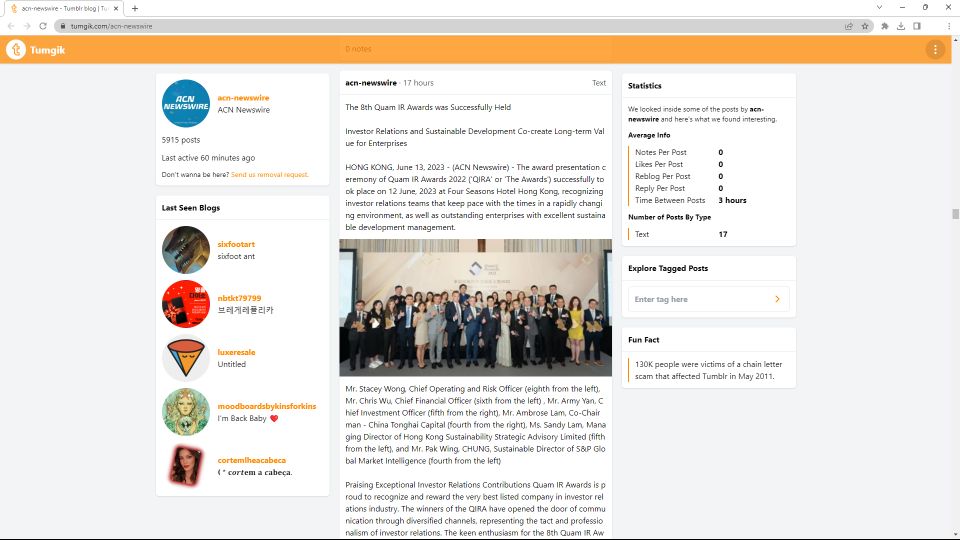Go back using browser back arrow
The width and height of the screenshot is (960, 540).
11,26
